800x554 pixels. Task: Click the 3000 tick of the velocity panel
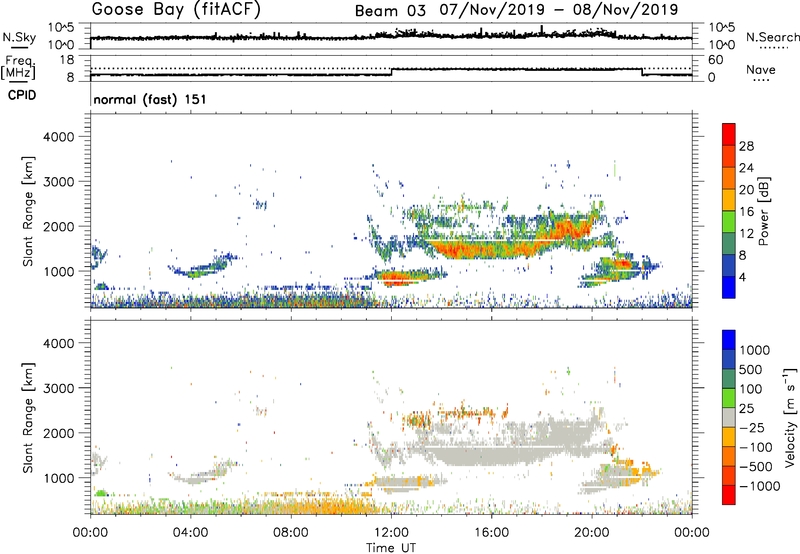pyautogui.click(x=59, y=388)
